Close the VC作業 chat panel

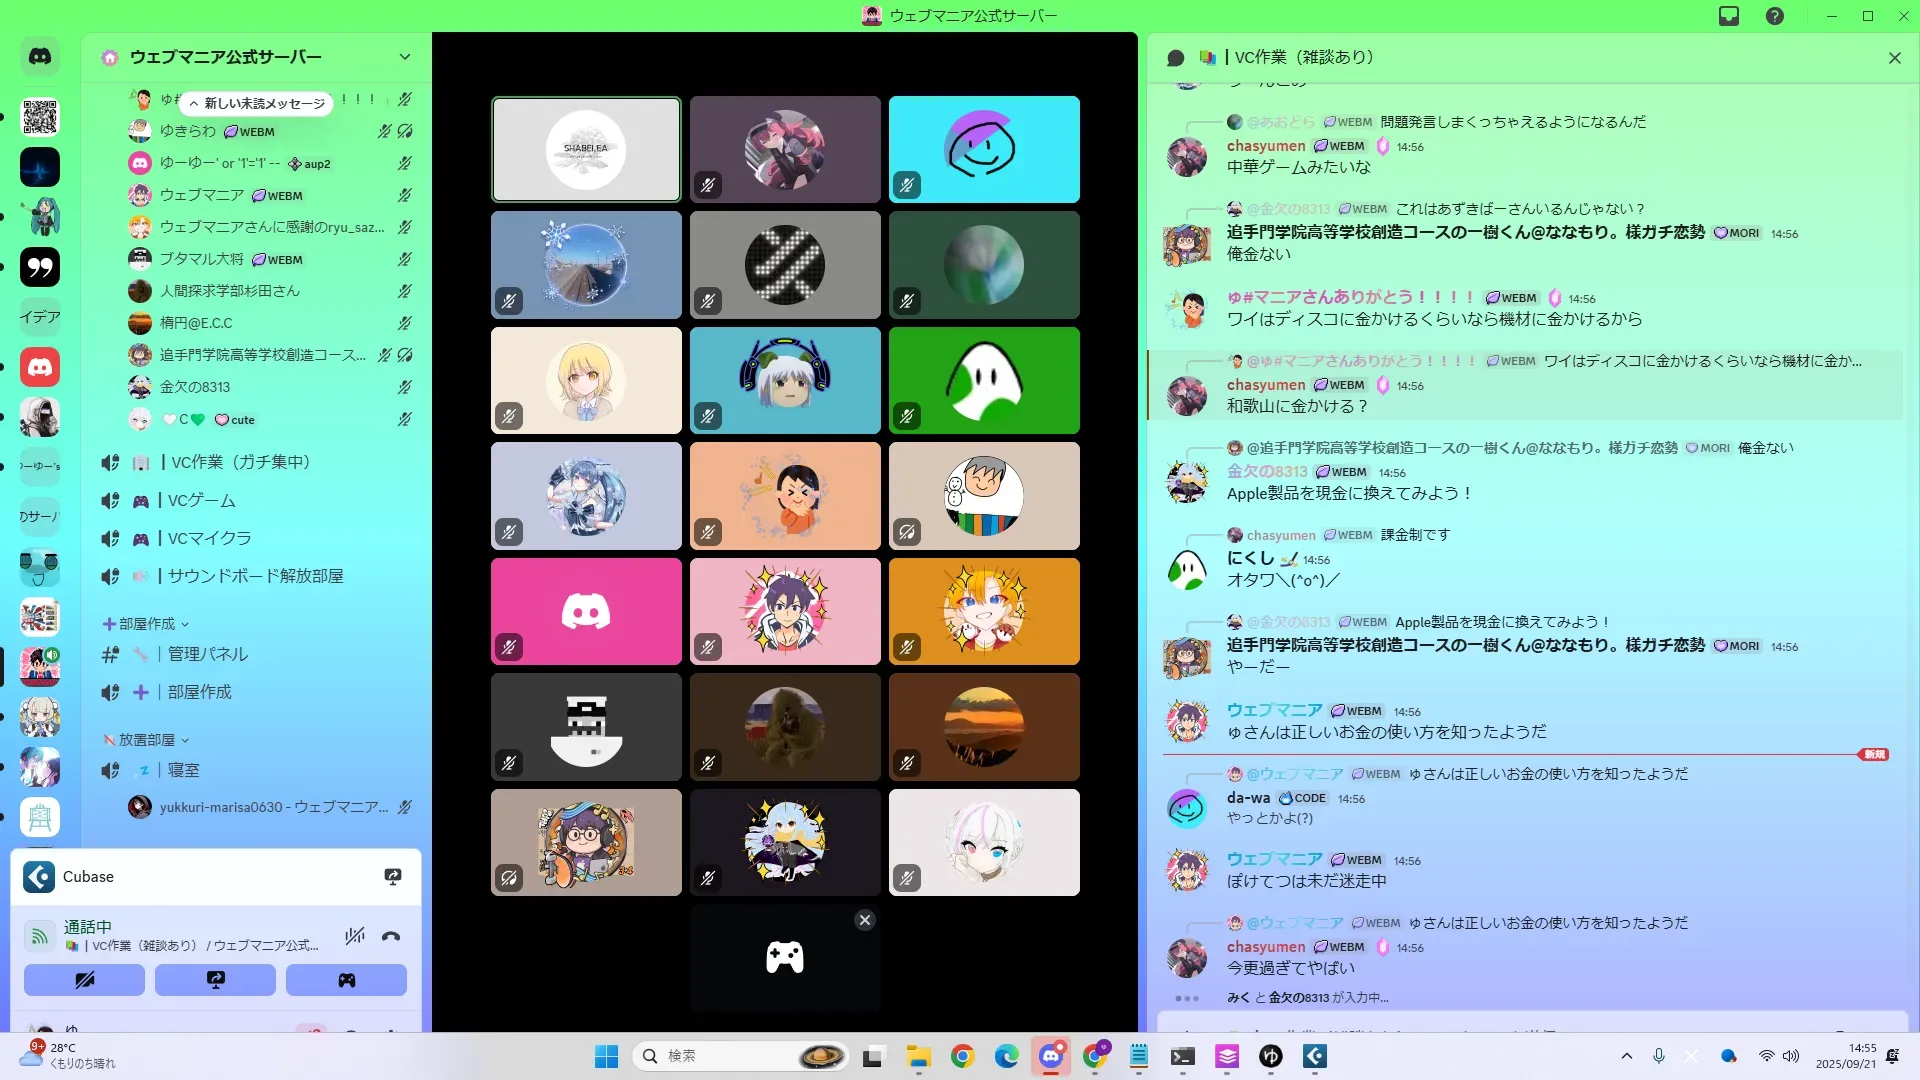pyautogui.click(x=1894, y=58)
